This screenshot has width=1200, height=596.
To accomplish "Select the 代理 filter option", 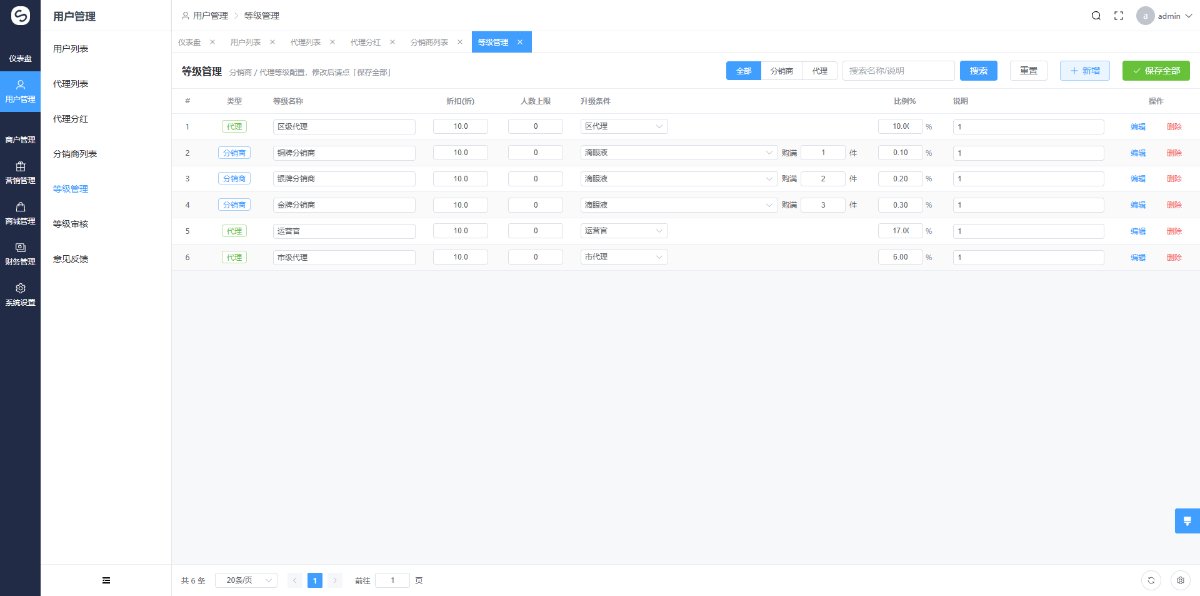I will point(820,71).
